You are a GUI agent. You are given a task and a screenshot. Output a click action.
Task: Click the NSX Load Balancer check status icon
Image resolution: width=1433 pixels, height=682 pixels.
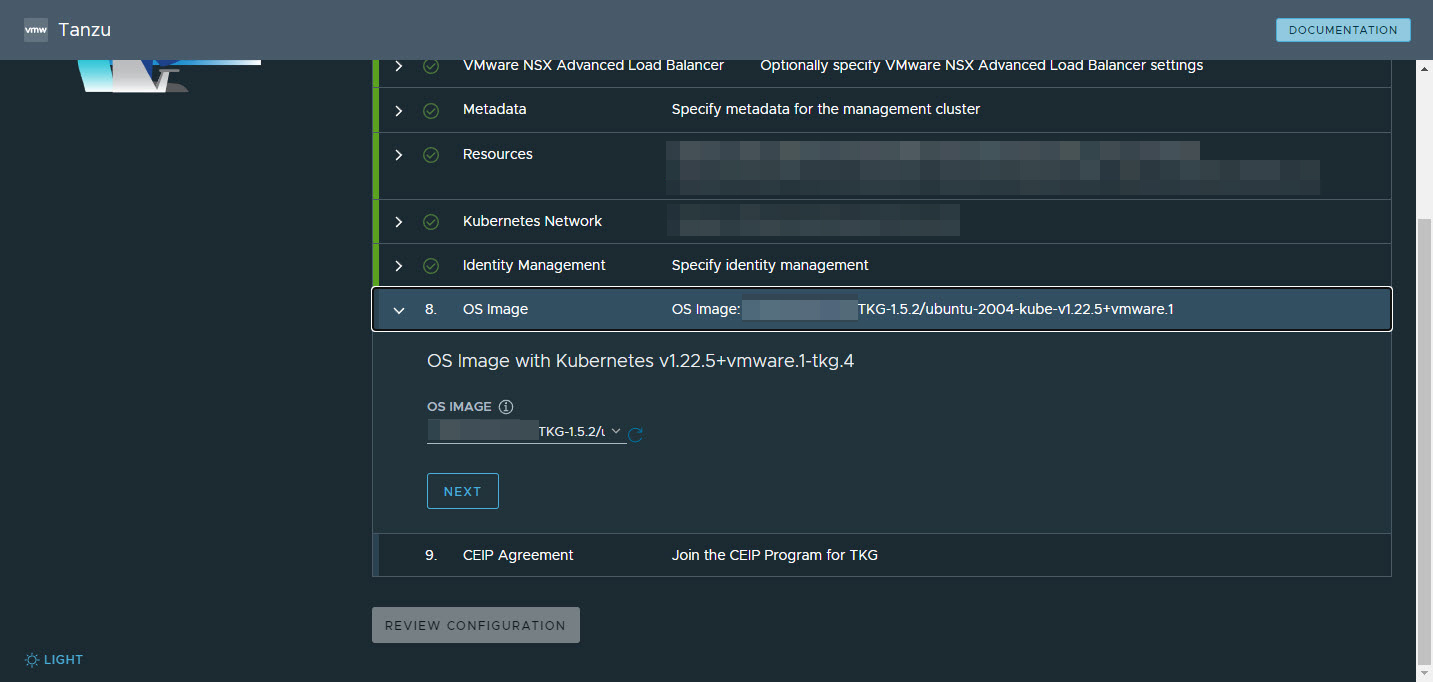pyautogui.click(x=431, y=66)
